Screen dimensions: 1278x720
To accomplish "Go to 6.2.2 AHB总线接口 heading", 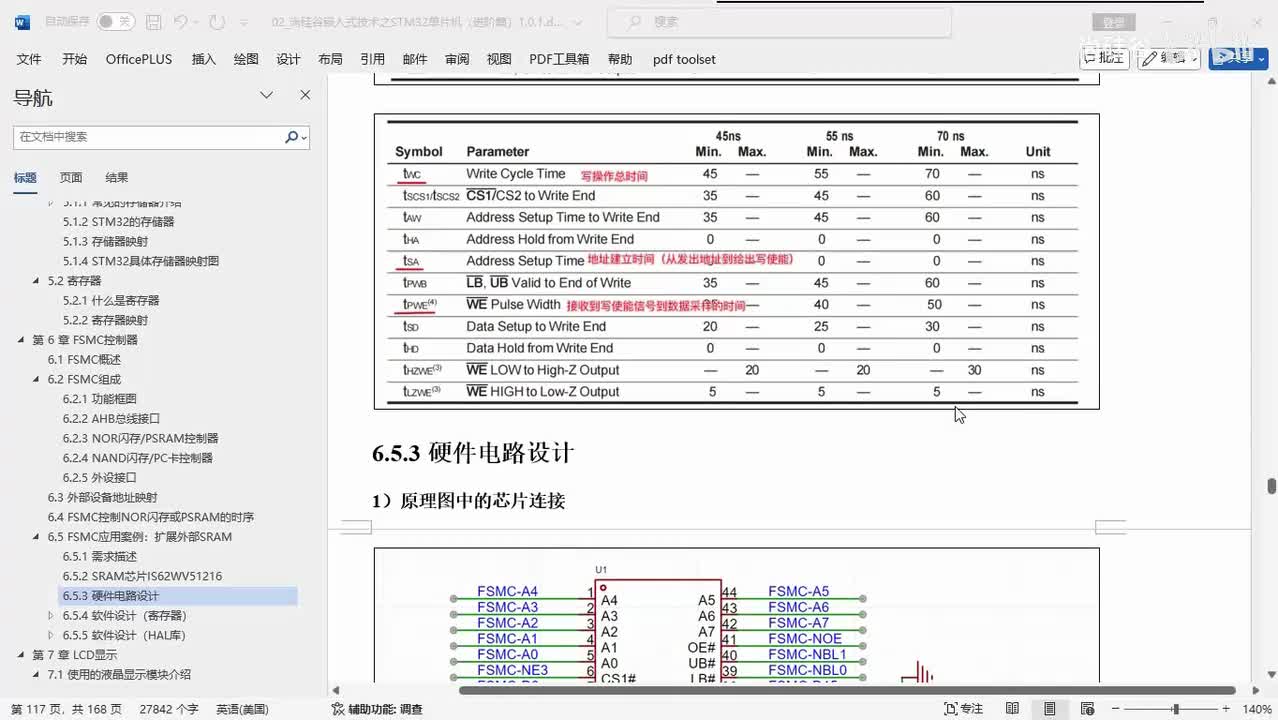I will tap(111, 418).
